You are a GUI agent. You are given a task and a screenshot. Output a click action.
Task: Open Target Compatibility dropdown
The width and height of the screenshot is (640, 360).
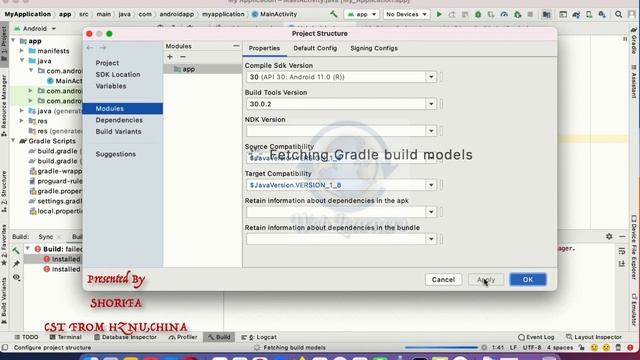click(431, 185)
